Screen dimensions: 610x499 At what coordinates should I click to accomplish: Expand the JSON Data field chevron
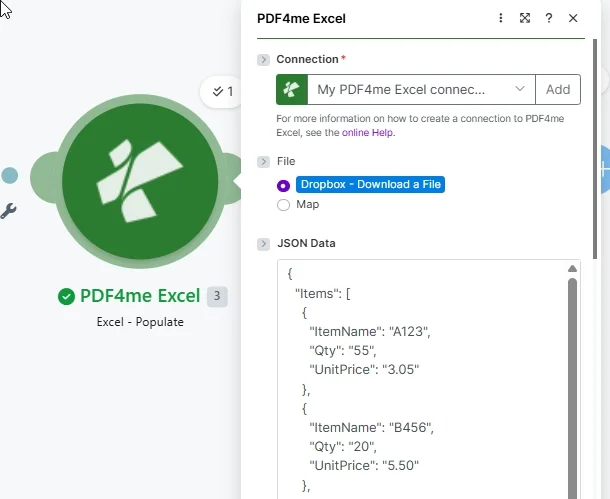pos(263,244)
